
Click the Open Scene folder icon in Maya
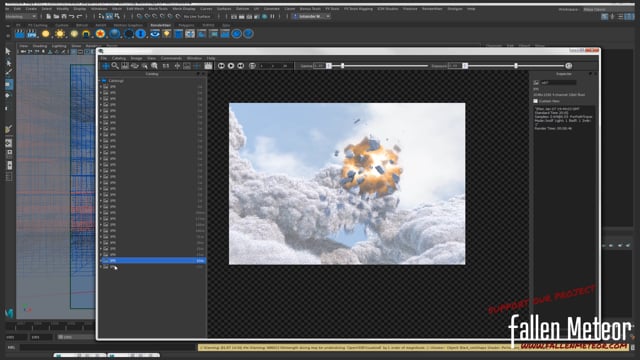(x=56, y=16)
